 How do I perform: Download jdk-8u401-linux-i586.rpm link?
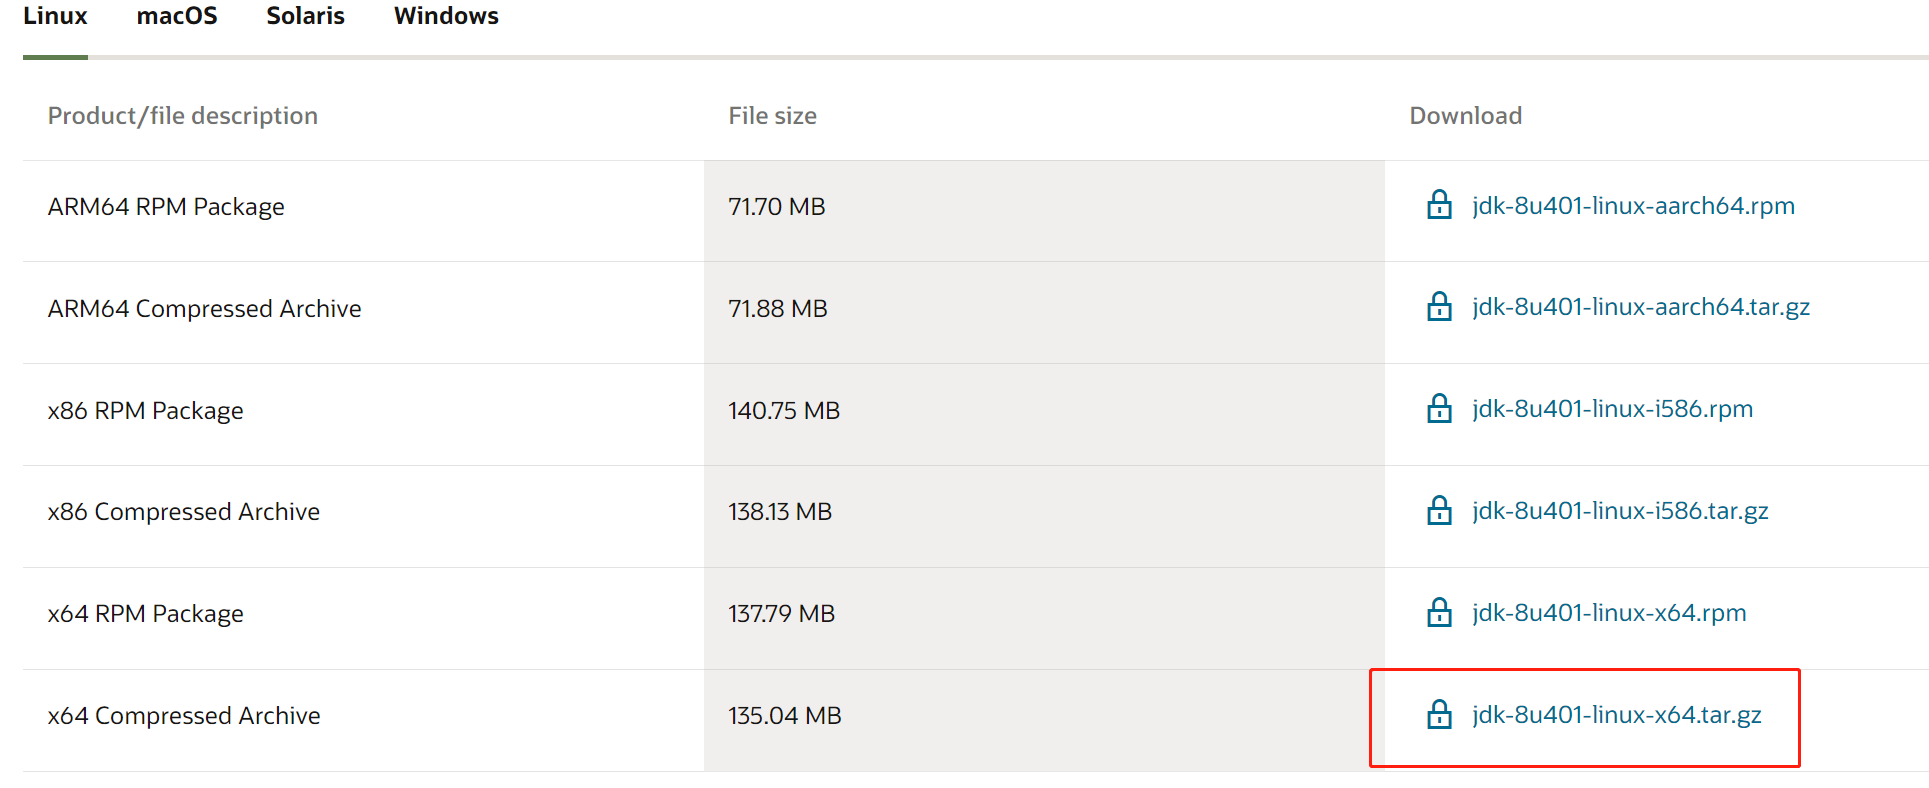(1612, 409)
